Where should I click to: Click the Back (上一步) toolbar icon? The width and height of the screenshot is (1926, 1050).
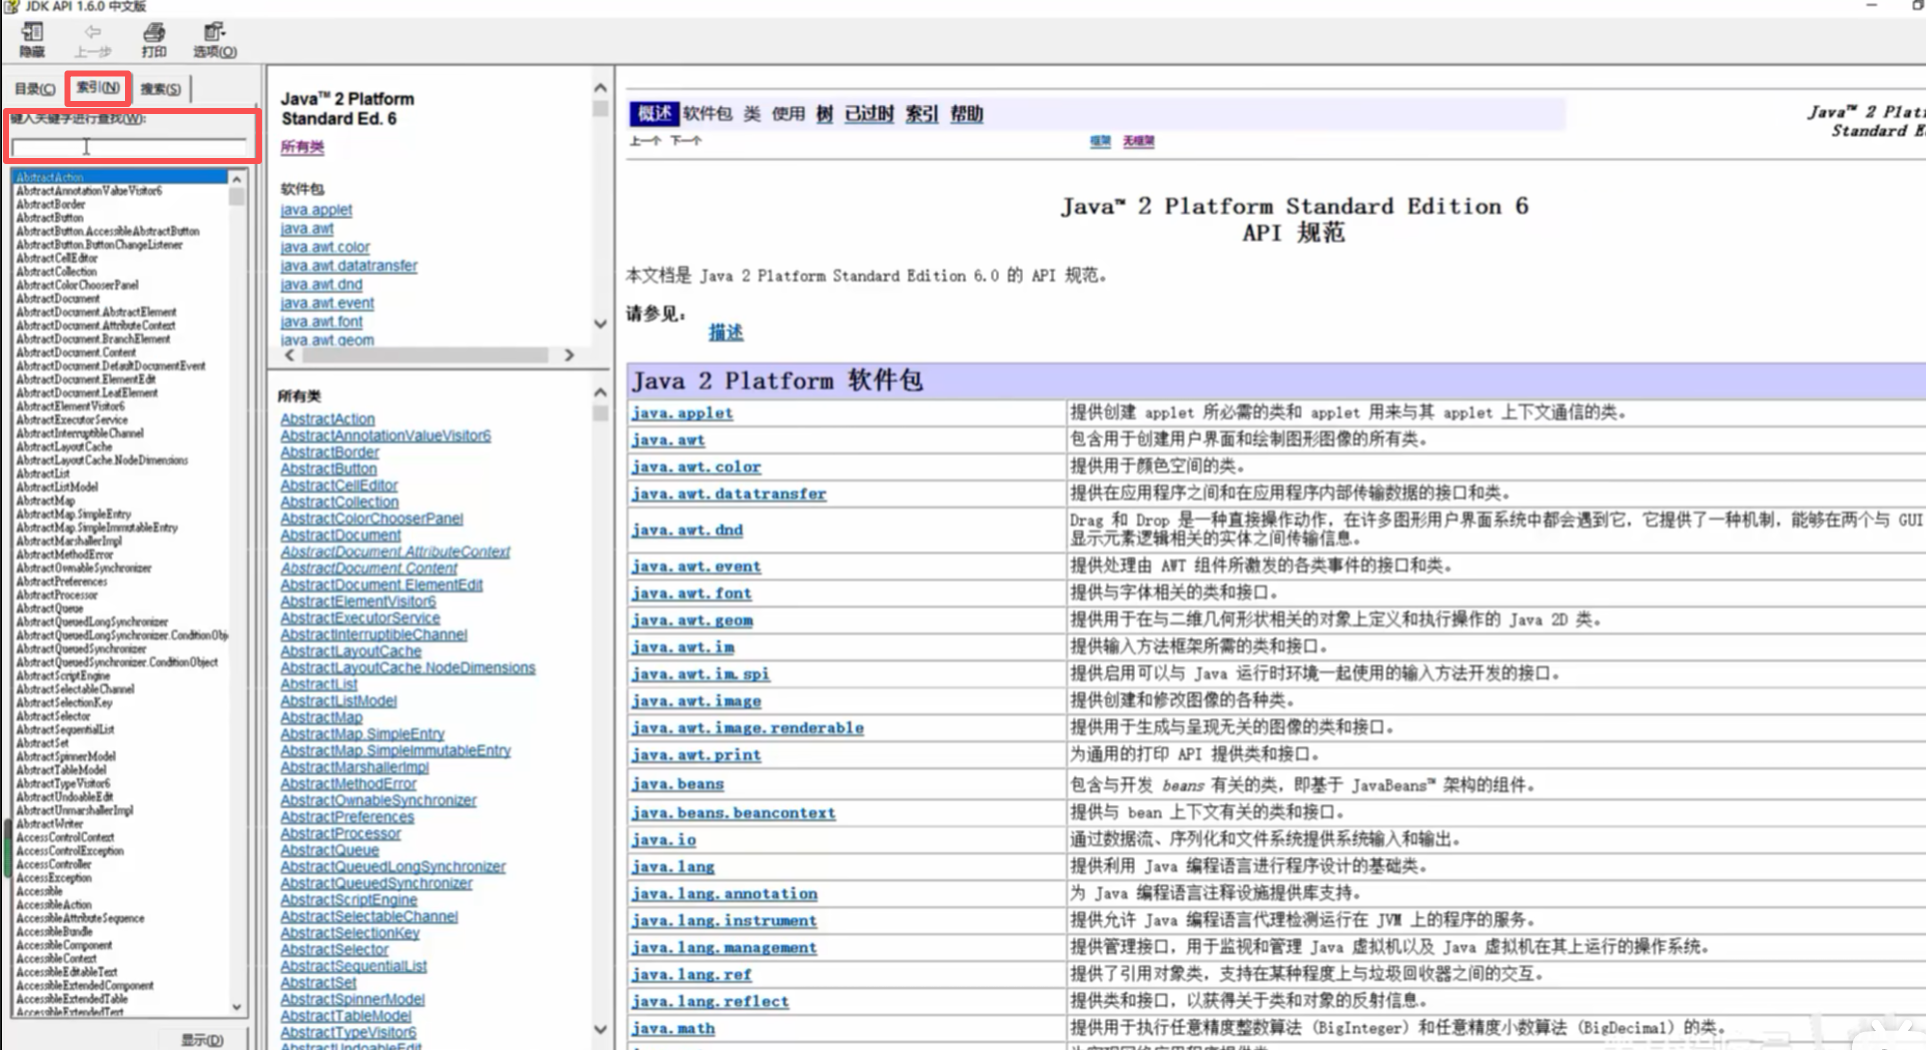tap(92, 39)
